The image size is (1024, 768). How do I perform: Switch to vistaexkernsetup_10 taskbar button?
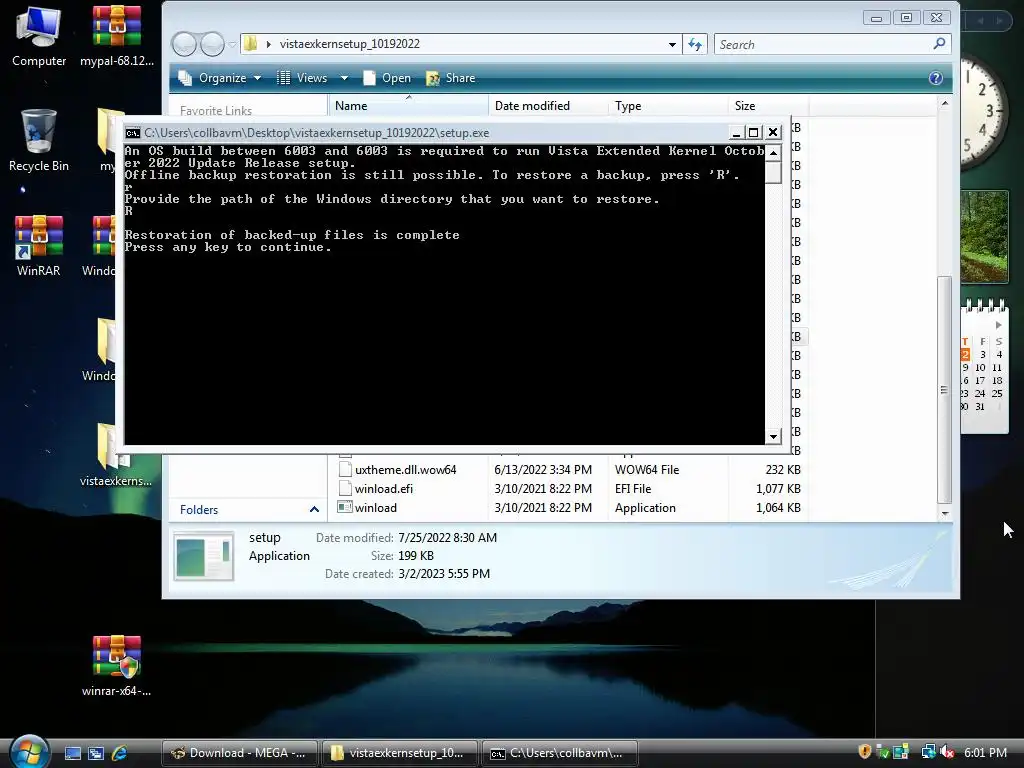pos(399,753)
